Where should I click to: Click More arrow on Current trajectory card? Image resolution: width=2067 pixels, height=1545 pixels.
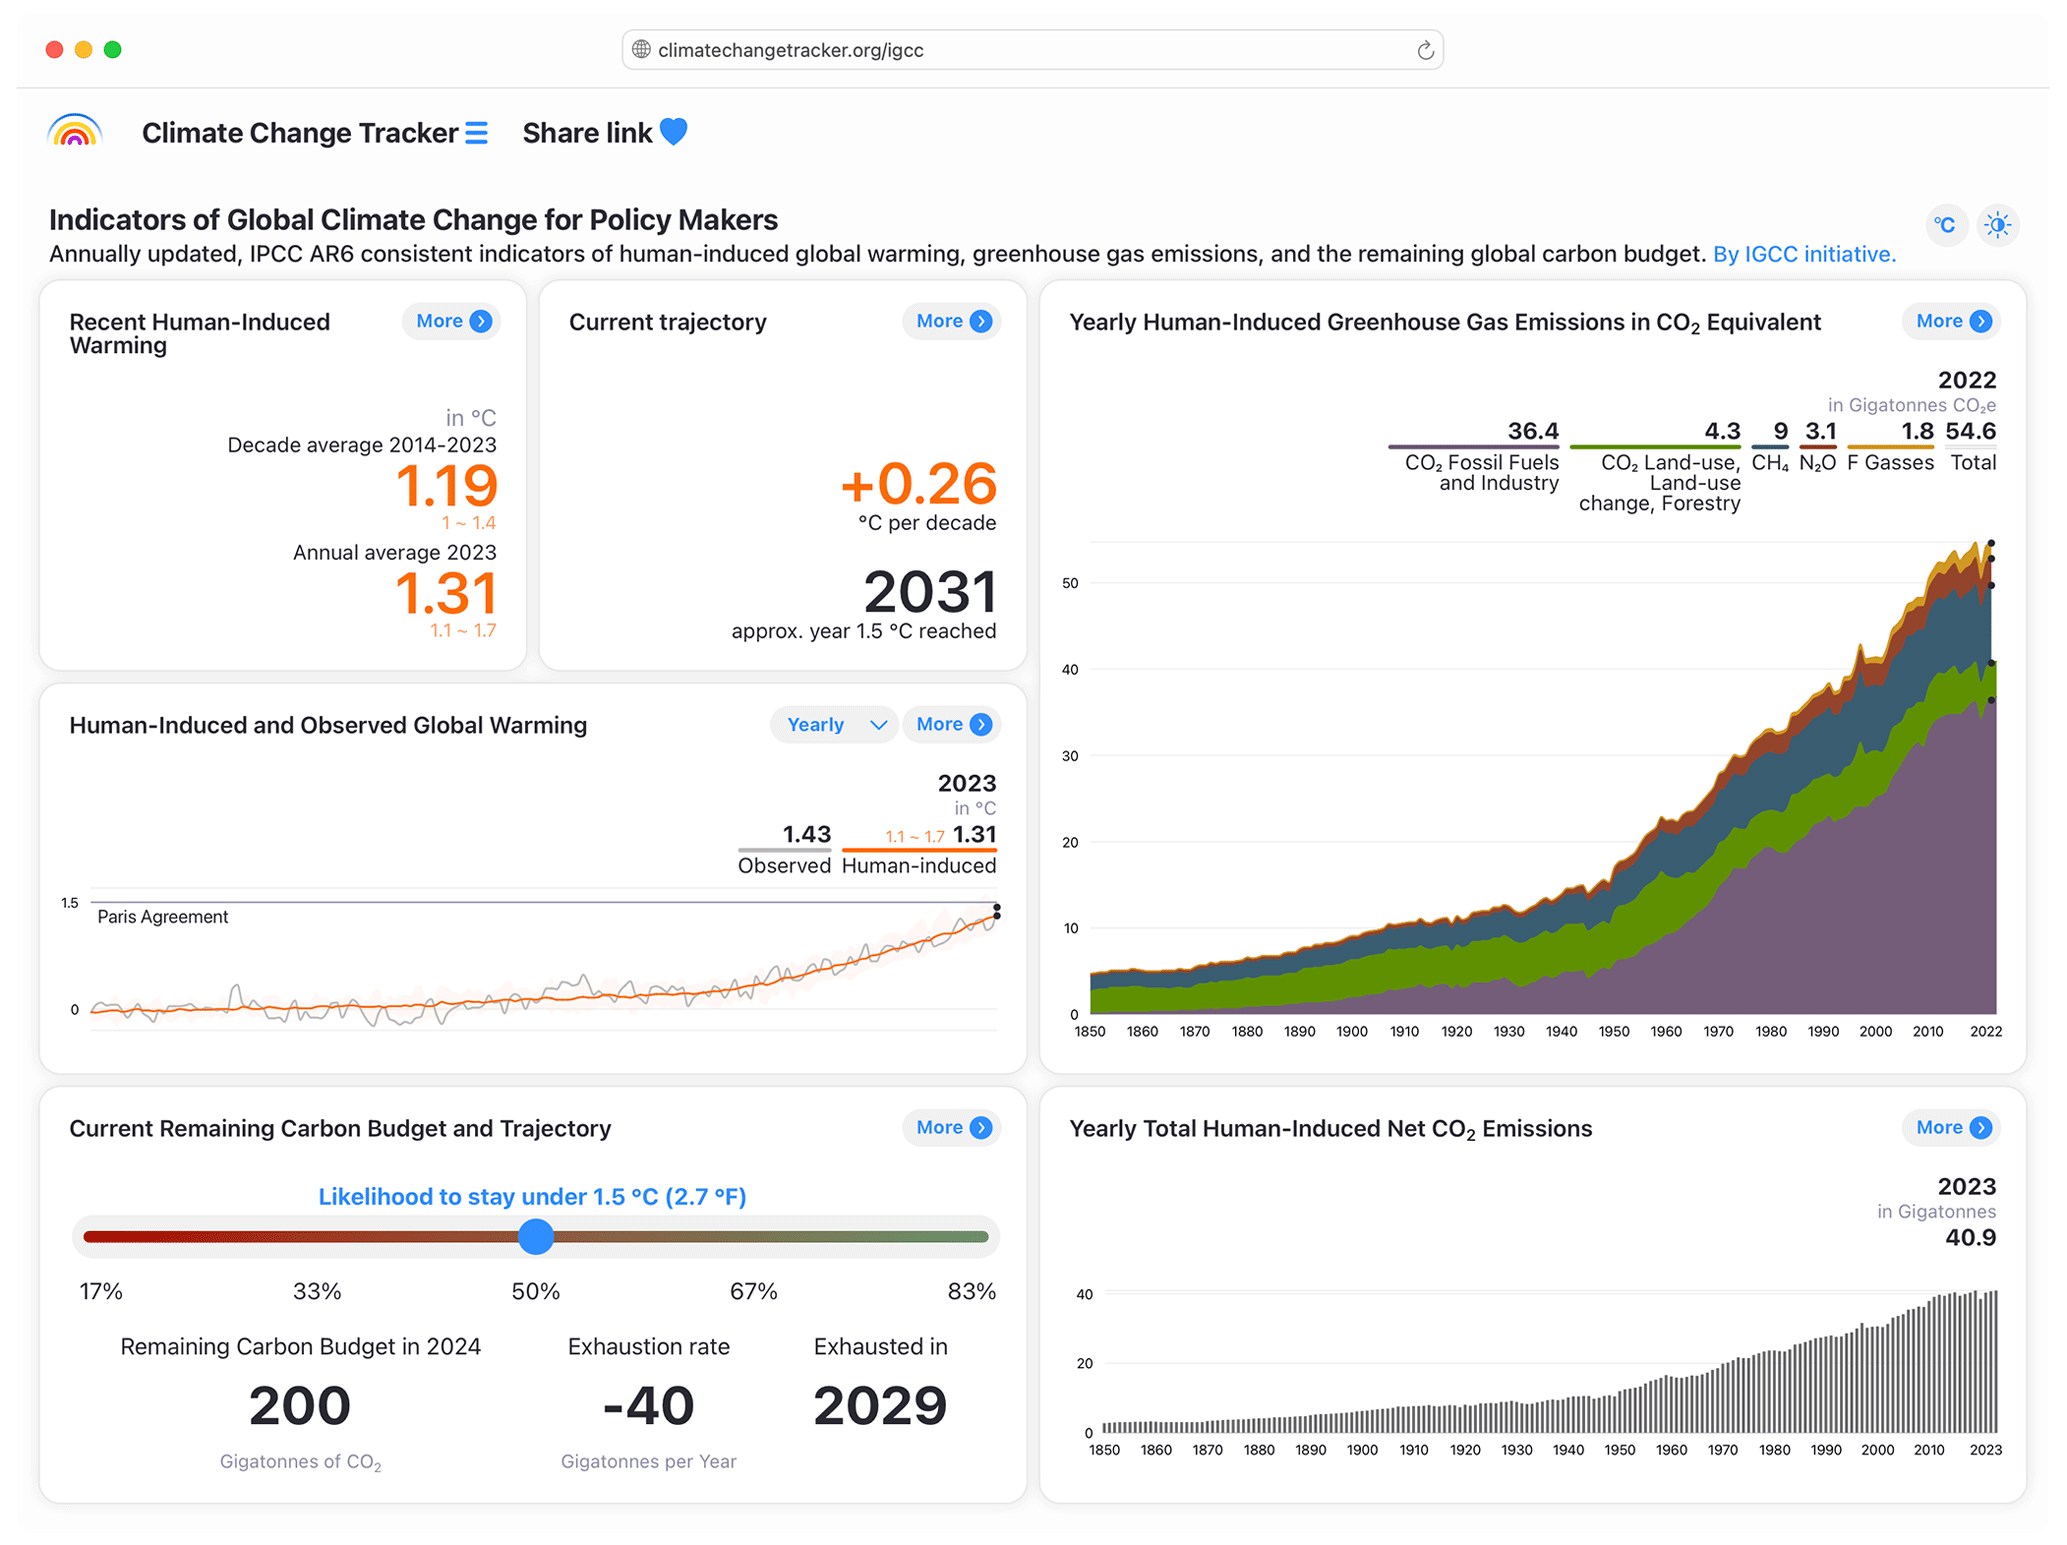[x=981, y=321]
